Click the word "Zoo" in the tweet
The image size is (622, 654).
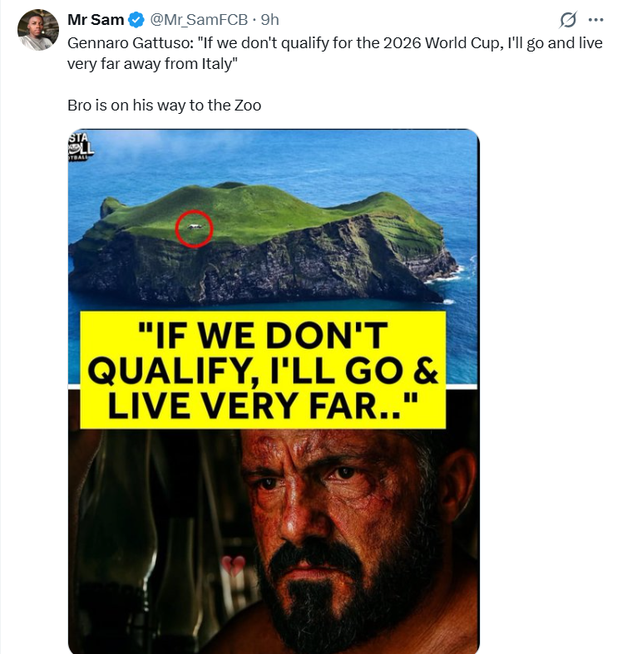pyautogui.click(x=245, y=104)
